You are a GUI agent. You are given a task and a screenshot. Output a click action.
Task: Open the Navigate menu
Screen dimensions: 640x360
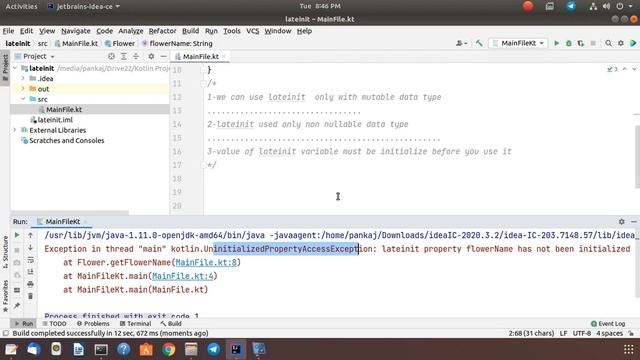[76, 31]
